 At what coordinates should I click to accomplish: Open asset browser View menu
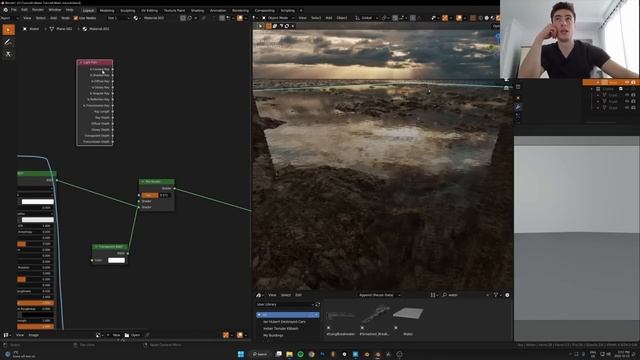272,295
